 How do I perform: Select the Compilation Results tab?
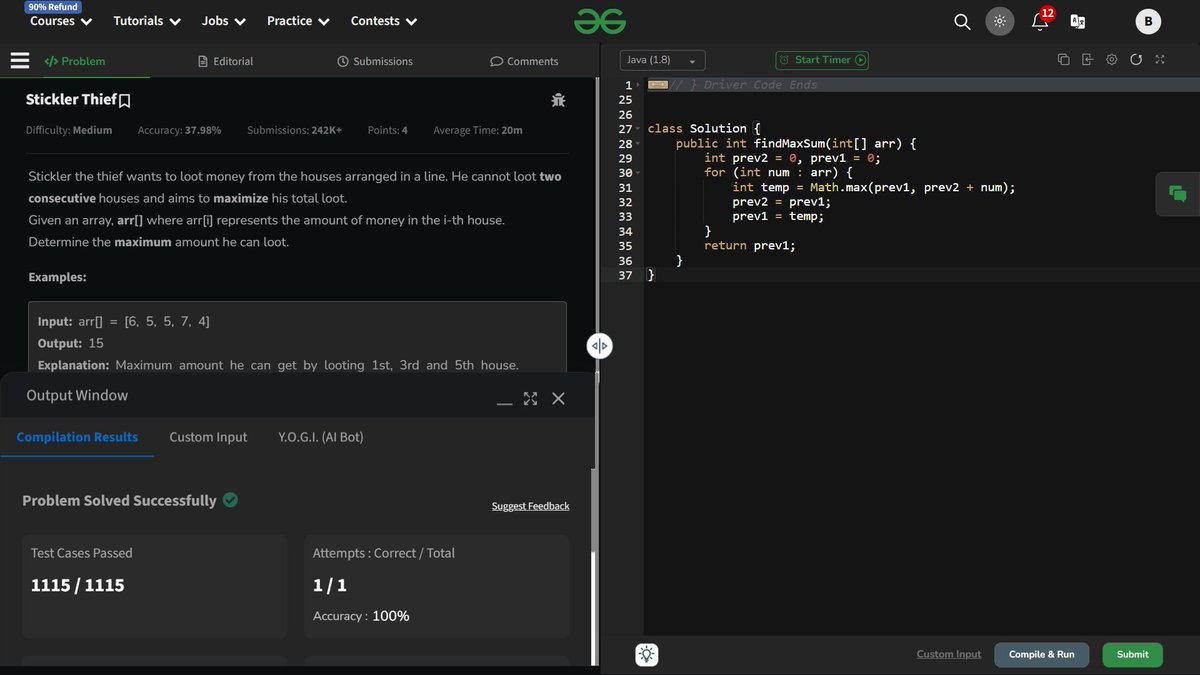[x=77, y=437]
